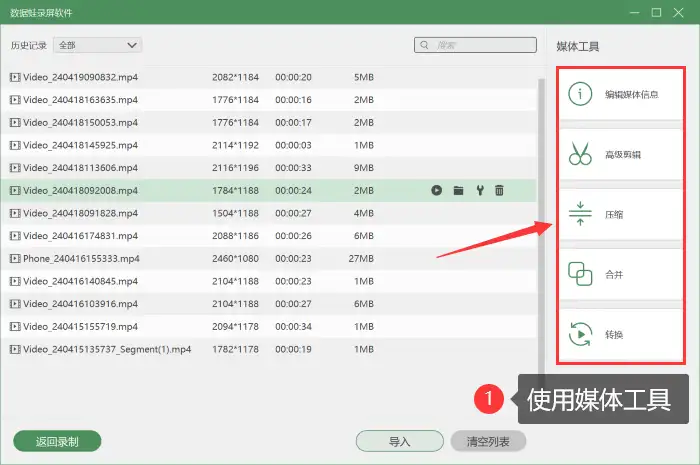
Task: Click the 返回录制 button
Action: coord(57,441)
